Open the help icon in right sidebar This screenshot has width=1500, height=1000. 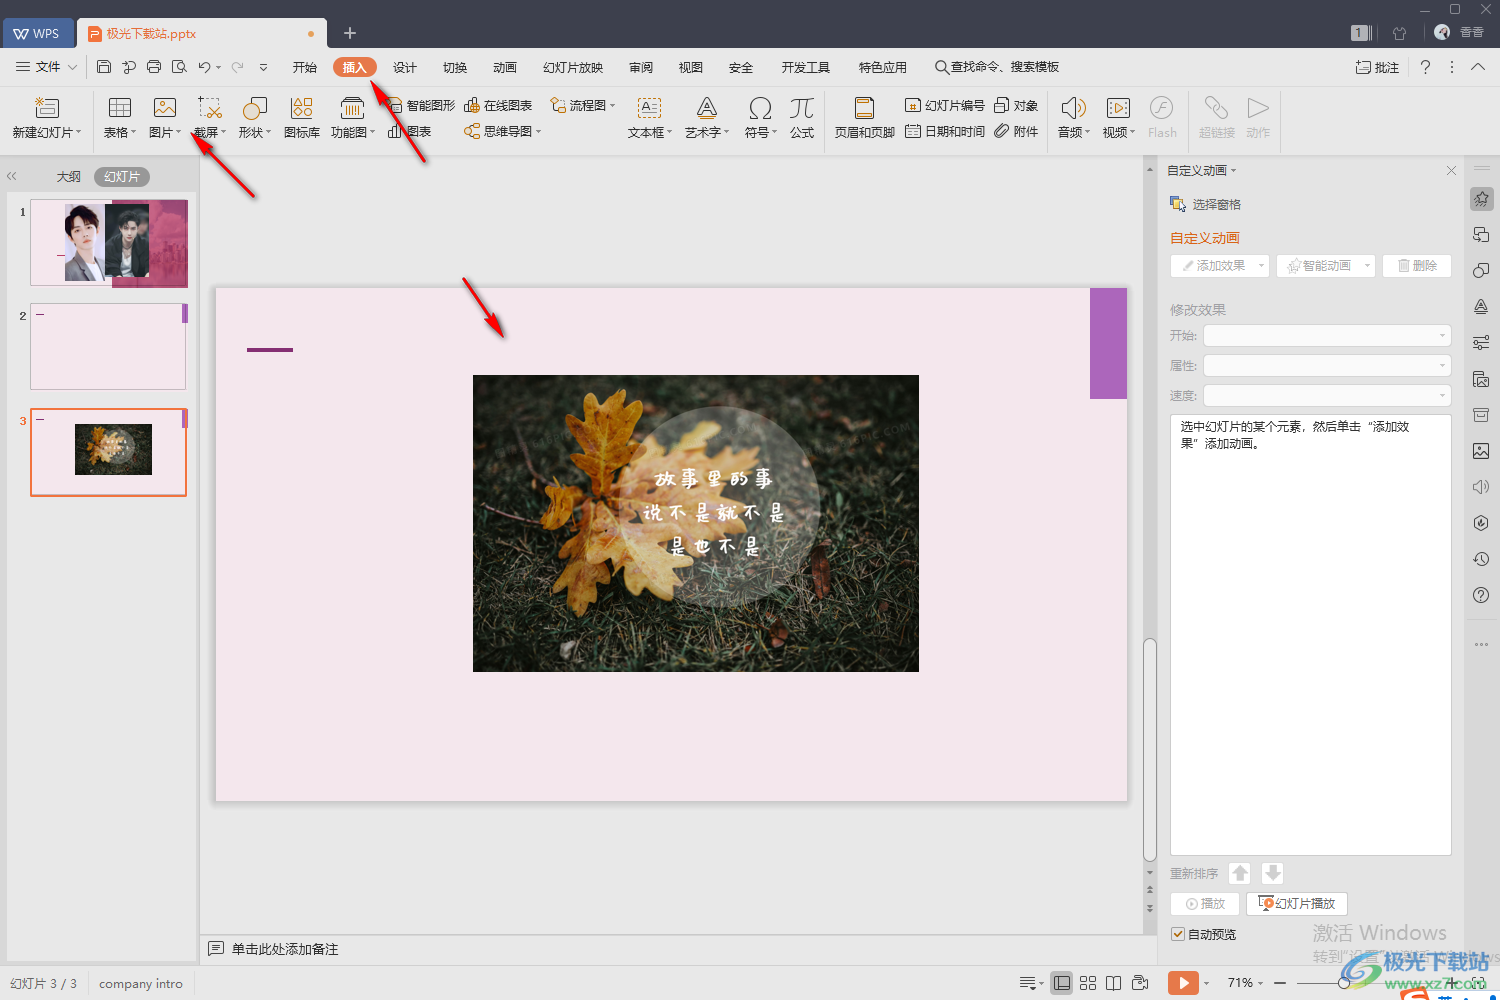pyautogui.click(x=1481, y=595)
